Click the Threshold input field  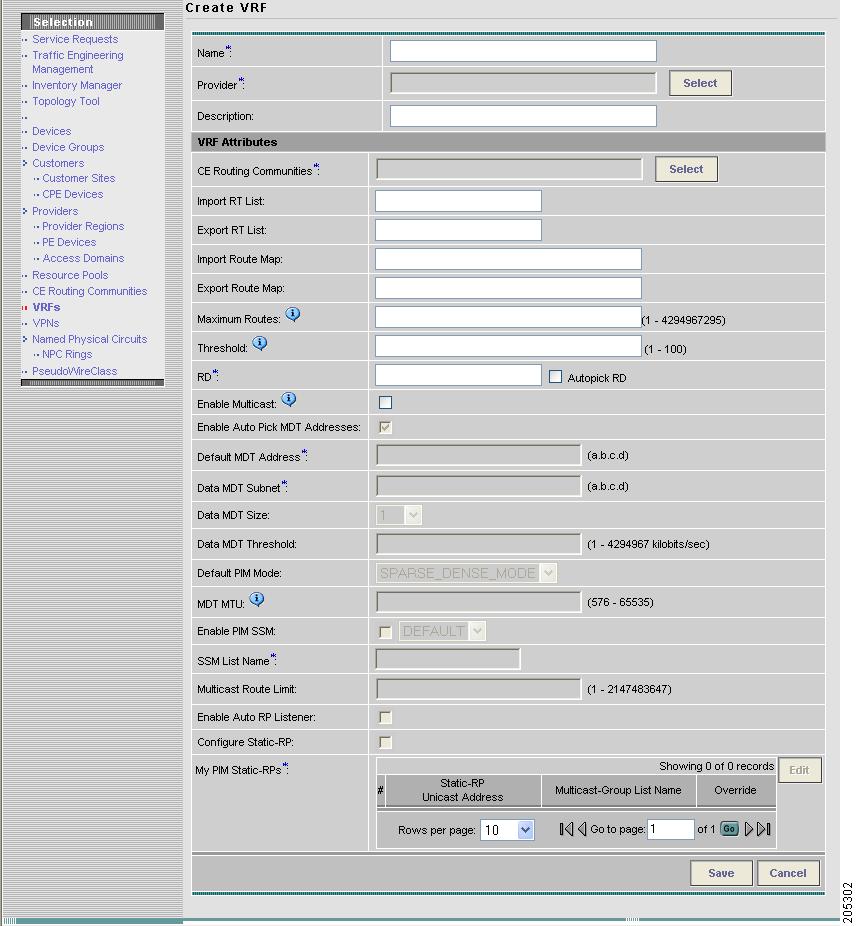point(509,346)
